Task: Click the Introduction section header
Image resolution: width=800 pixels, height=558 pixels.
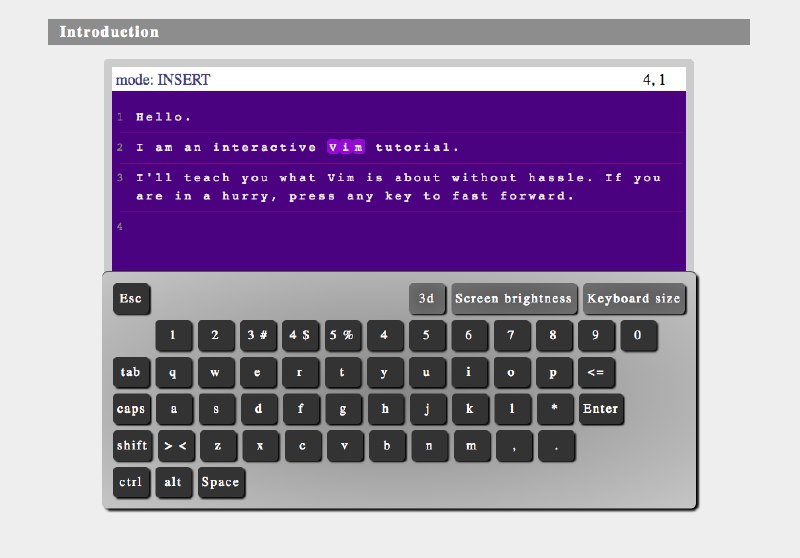Action: [x=399, y=32]
